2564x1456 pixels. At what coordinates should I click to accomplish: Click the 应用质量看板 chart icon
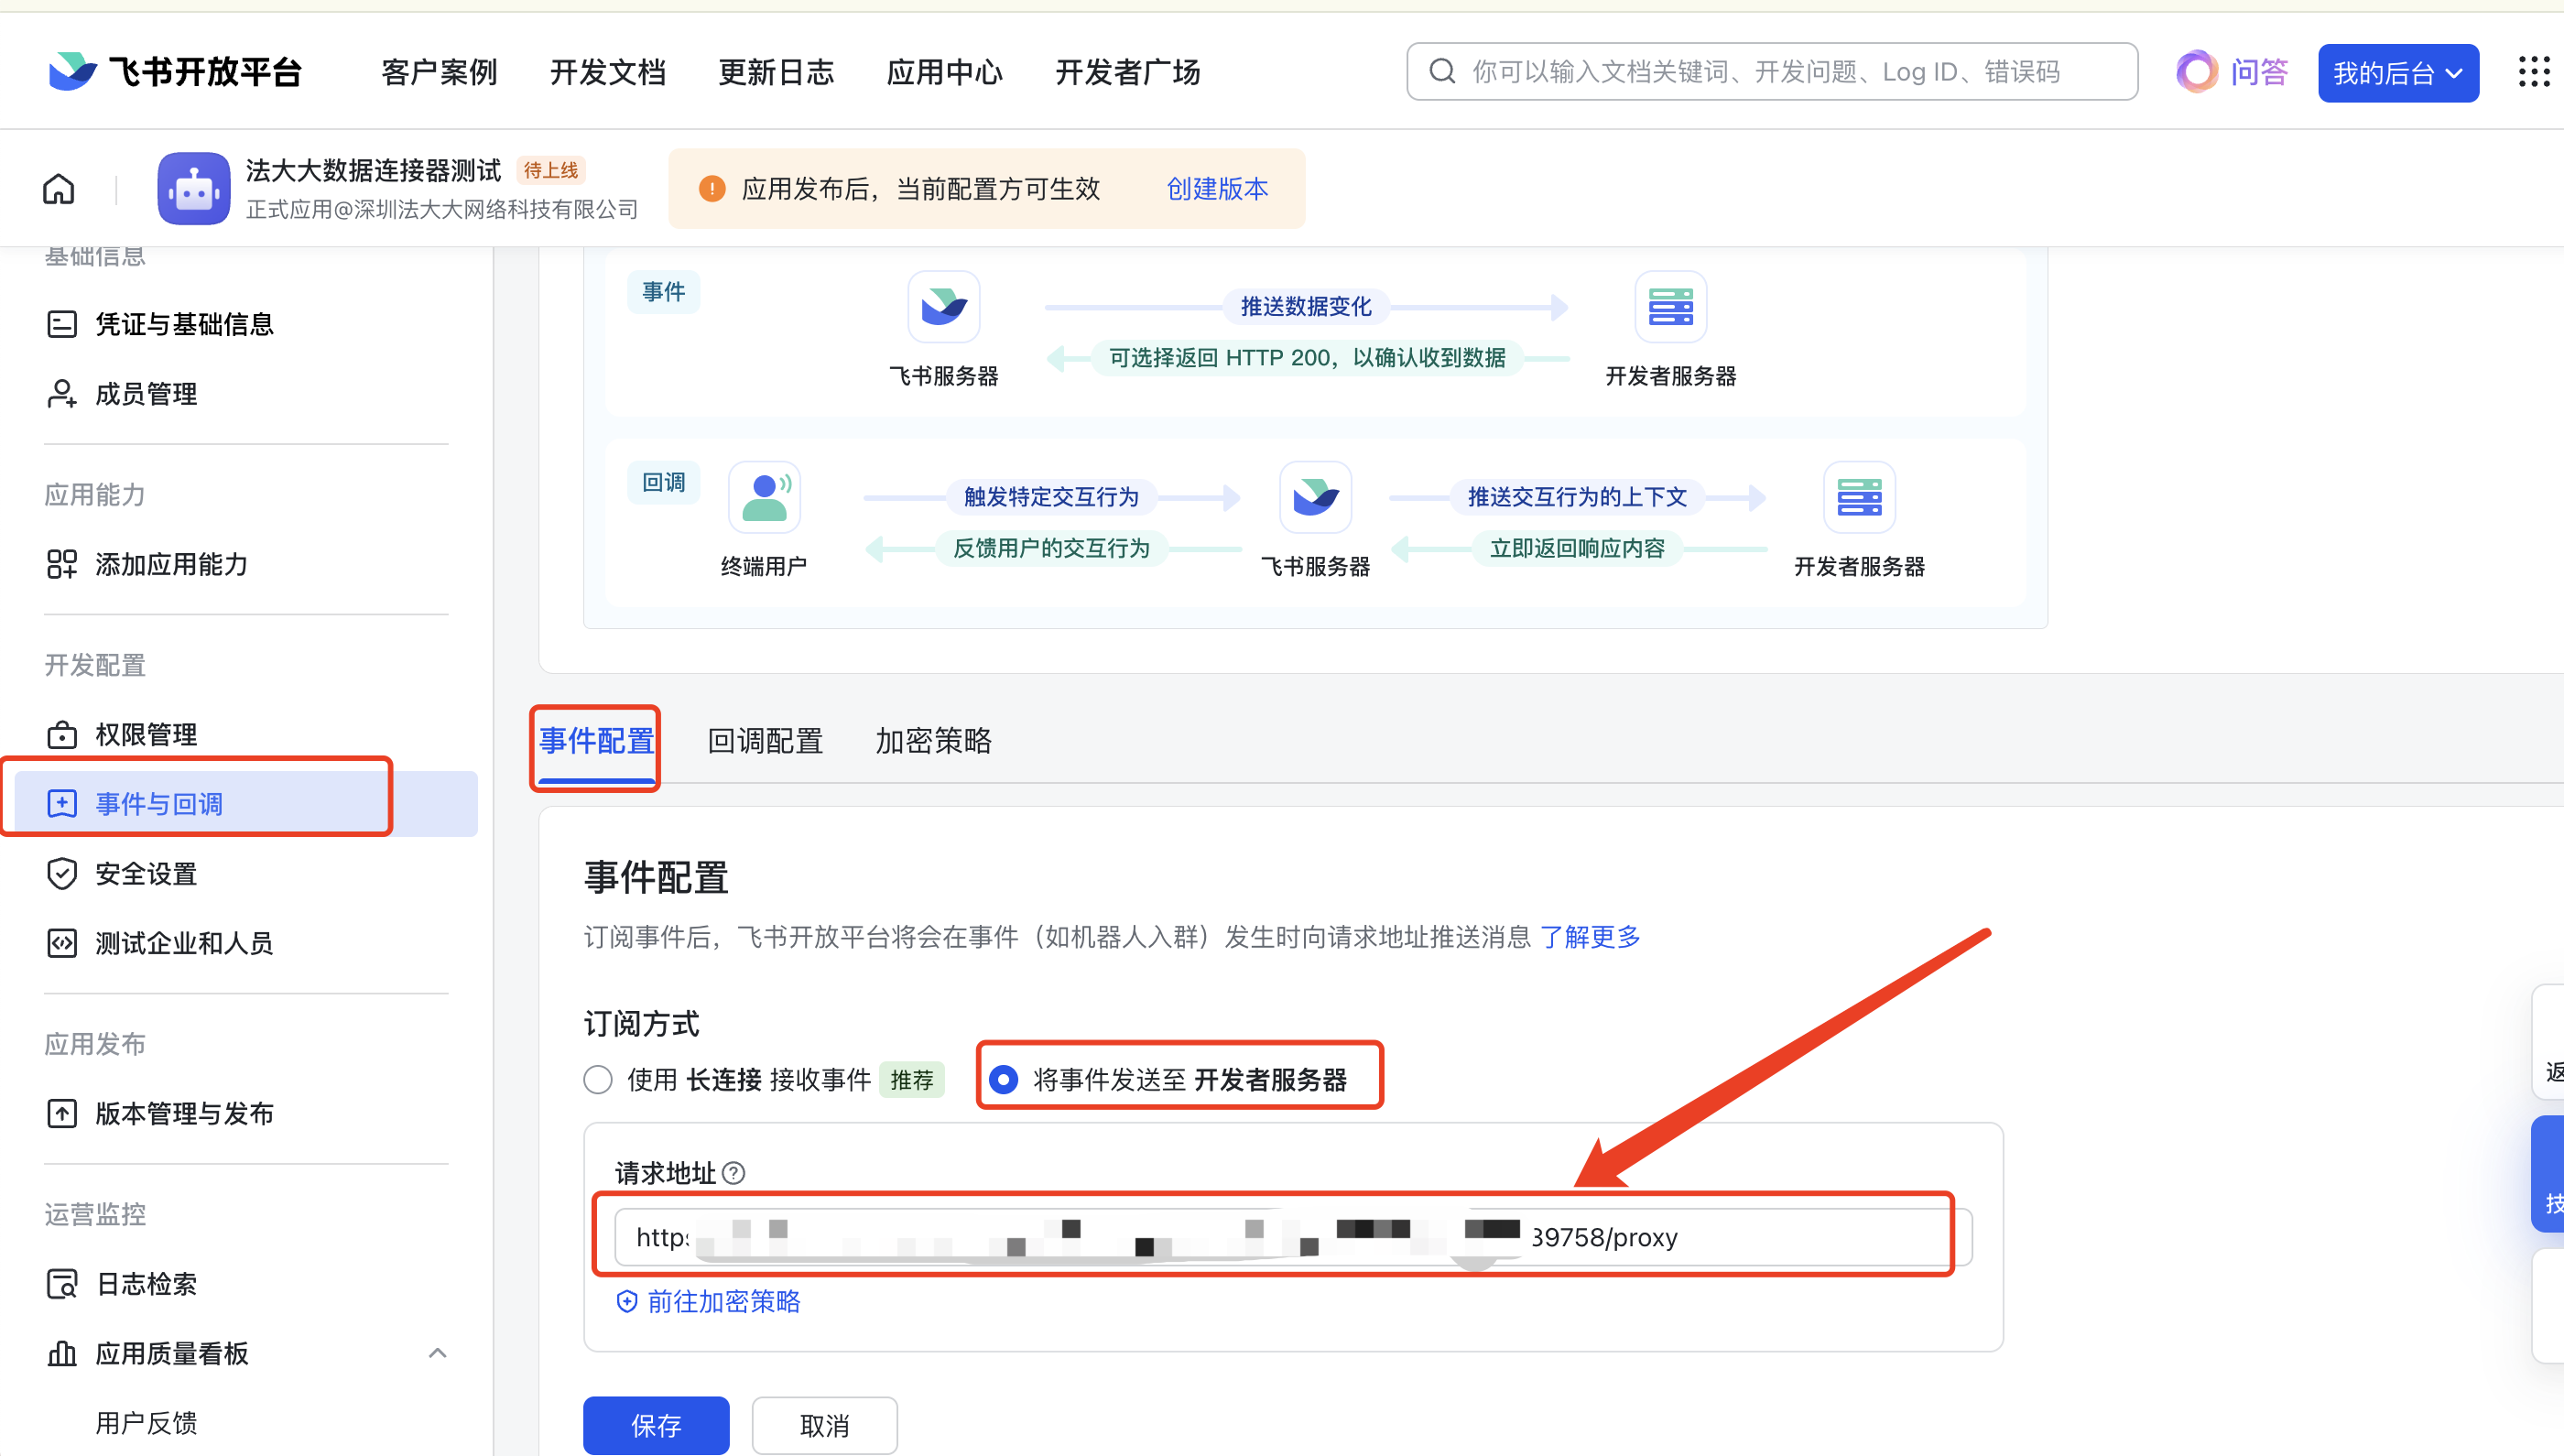pos(62,1354)
